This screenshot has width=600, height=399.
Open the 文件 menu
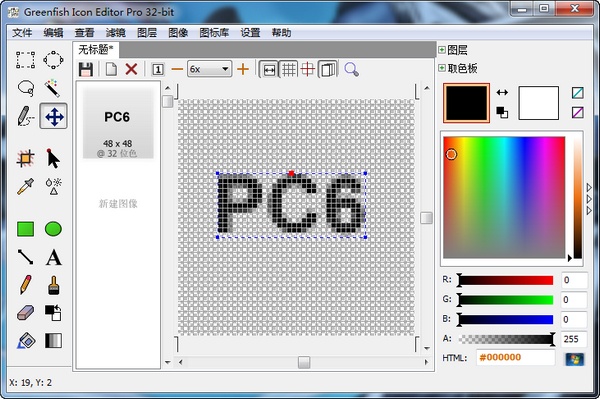point(22,33)
